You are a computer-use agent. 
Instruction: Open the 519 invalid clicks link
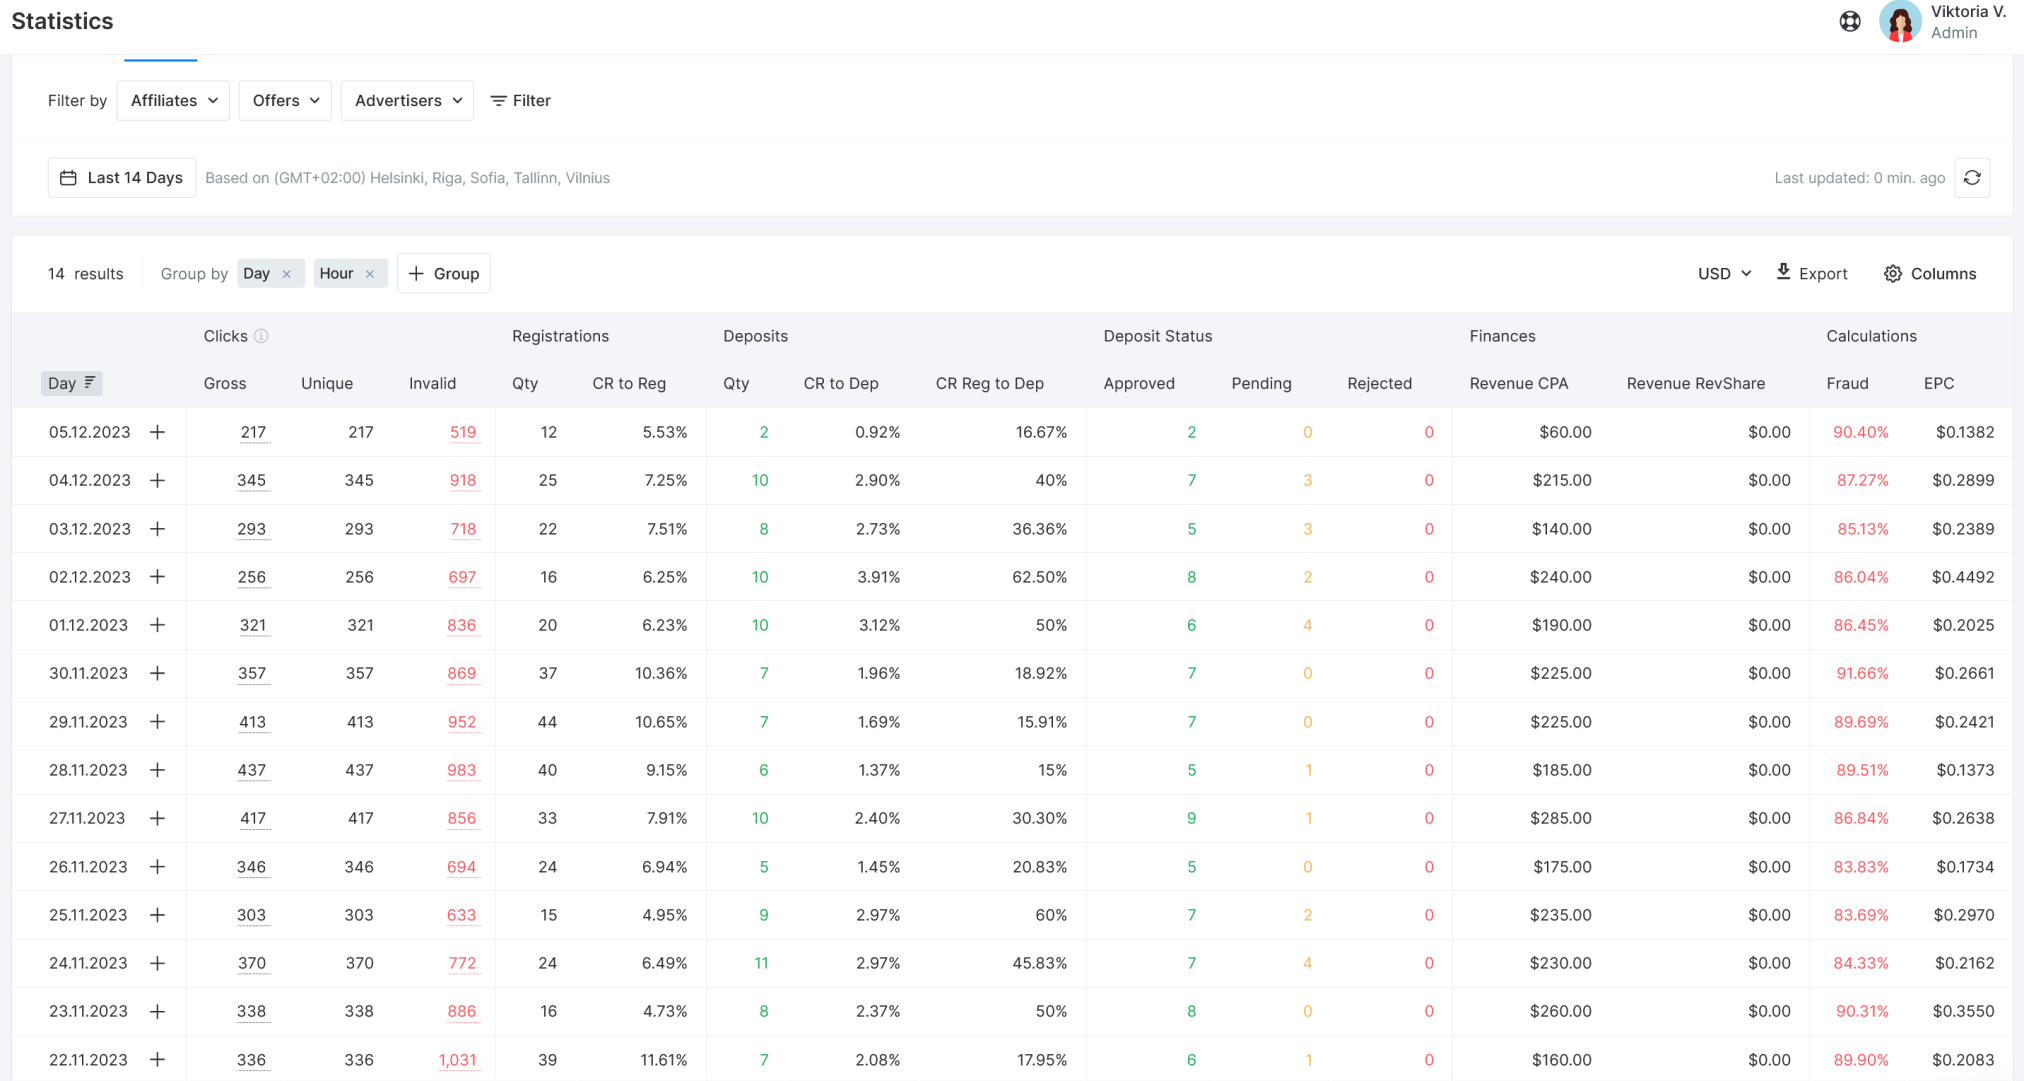point(463,432)
